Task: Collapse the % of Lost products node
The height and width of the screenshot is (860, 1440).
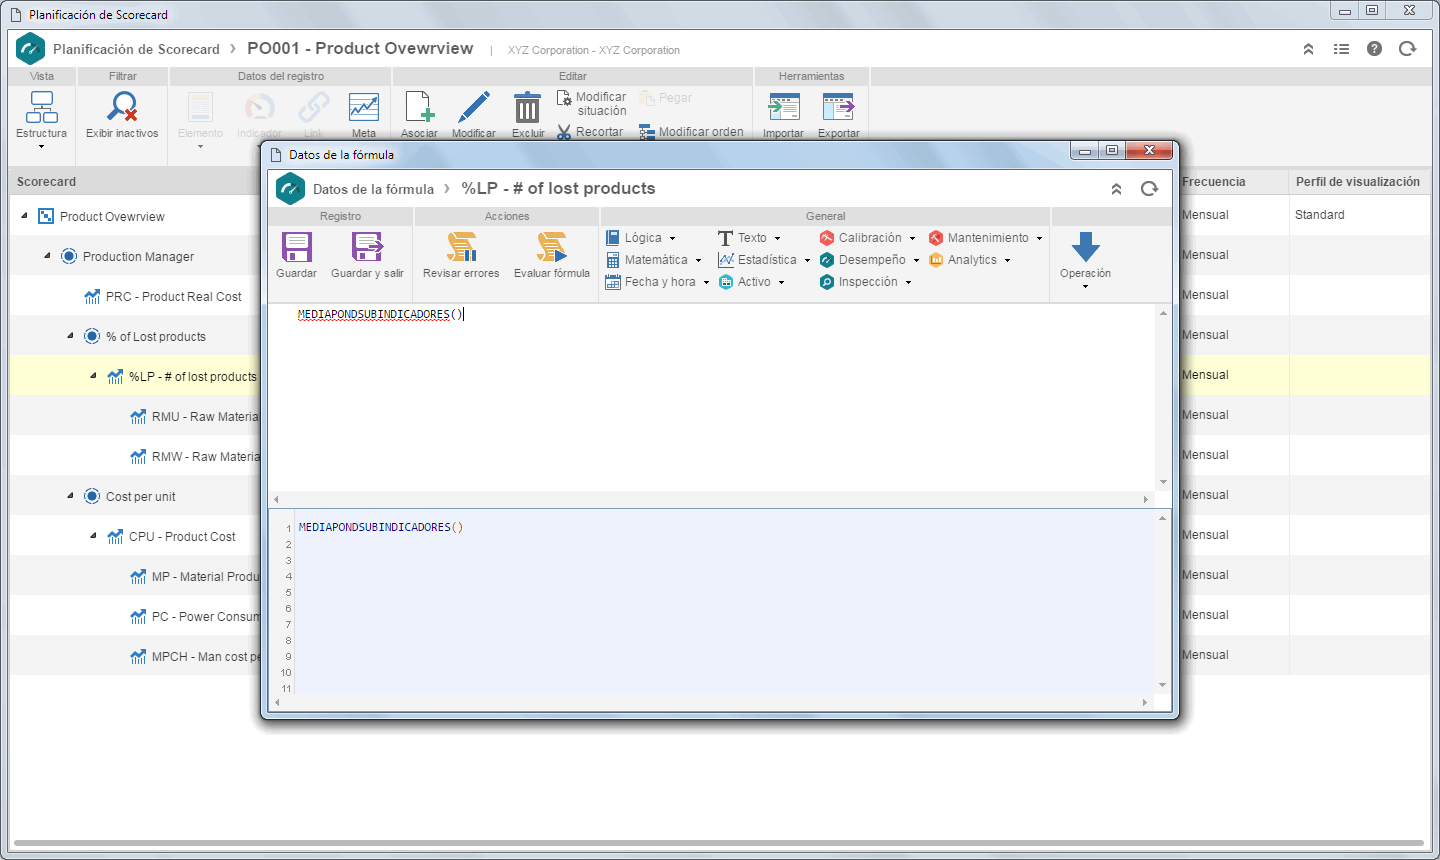Action: coord(70,336)
